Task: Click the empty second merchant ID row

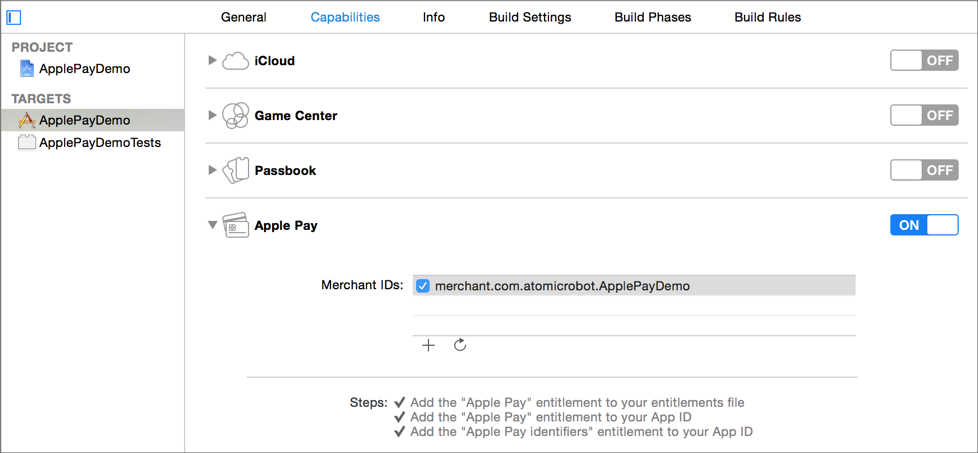Action: tap(634, 306)
